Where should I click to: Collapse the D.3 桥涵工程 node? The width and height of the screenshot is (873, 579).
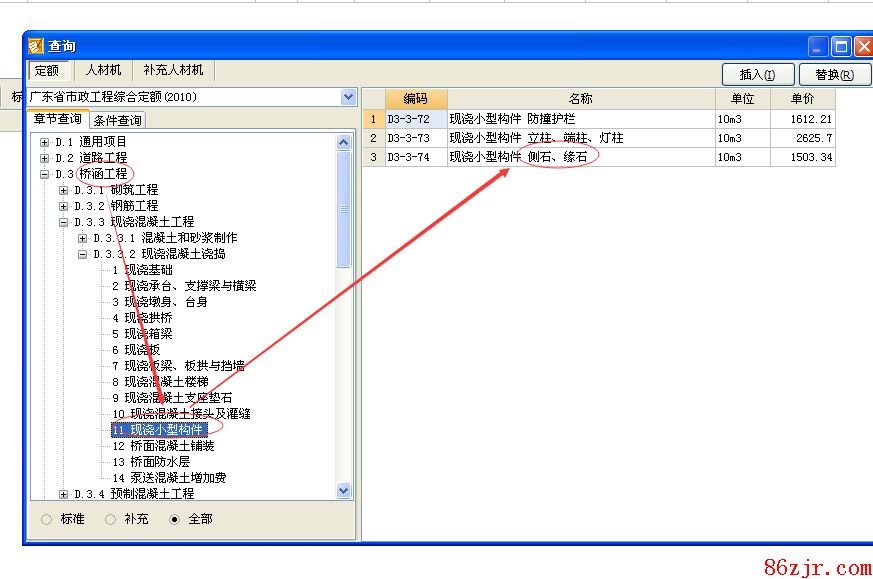coord(45,174)
